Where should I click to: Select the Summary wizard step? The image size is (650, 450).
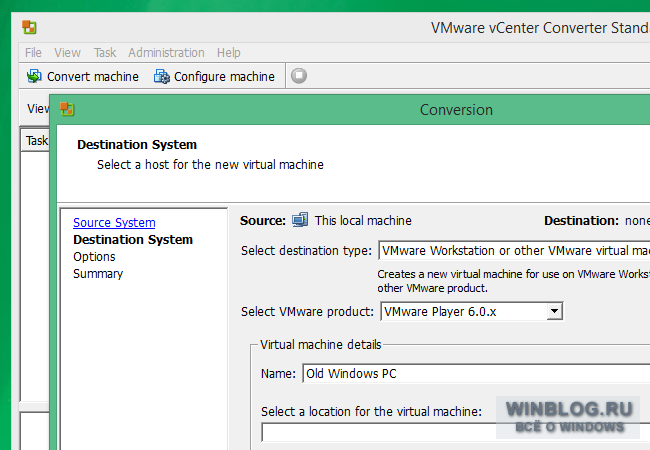coord(98,273)
